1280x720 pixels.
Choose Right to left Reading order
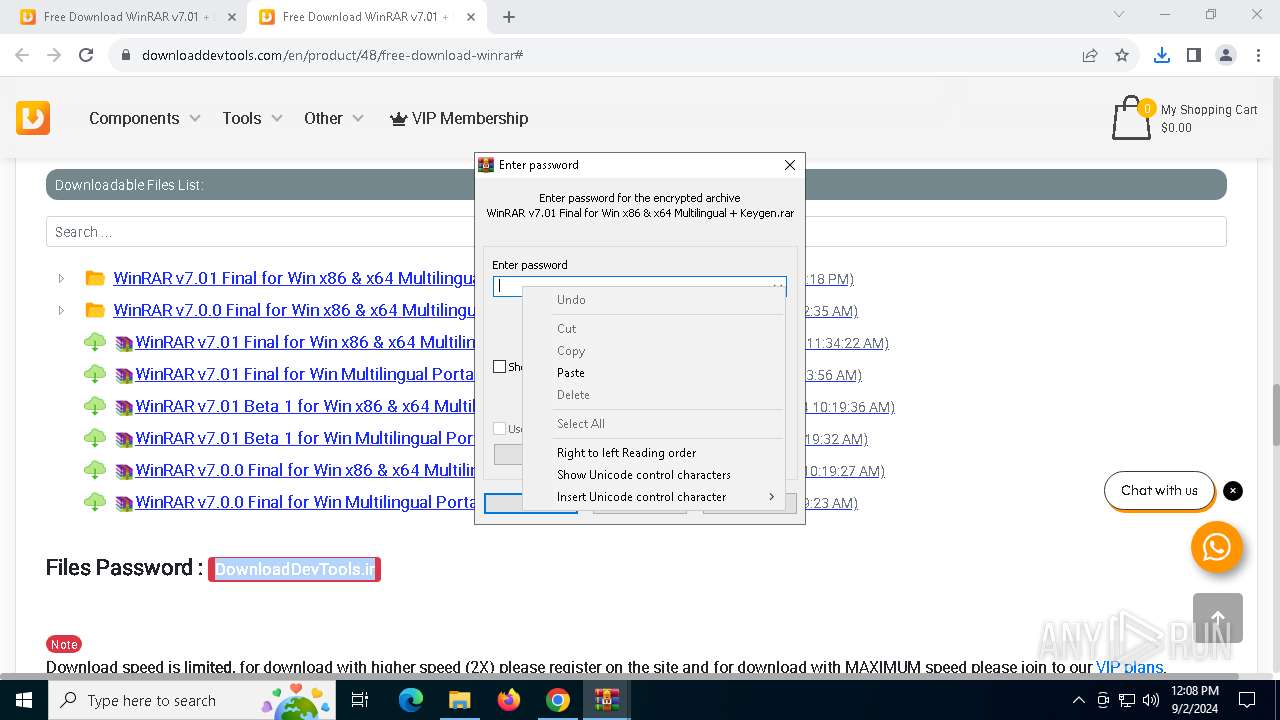point(653,453)
